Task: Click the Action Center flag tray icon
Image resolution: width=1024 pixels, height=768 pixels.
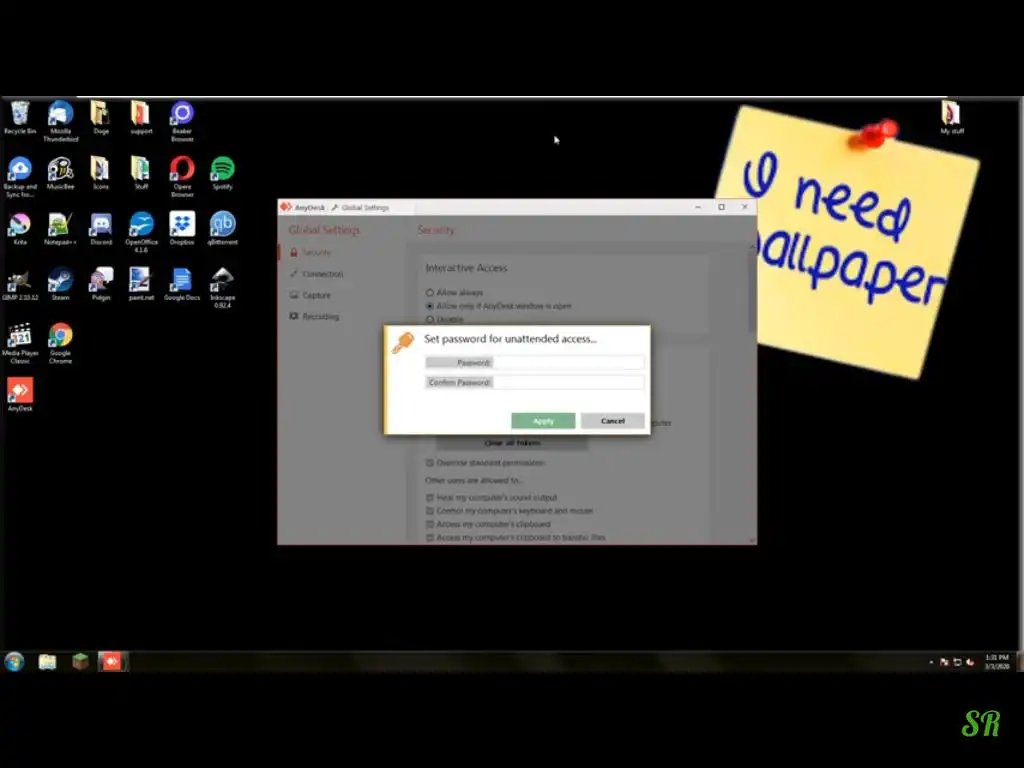Action: [x=944, y=662]
